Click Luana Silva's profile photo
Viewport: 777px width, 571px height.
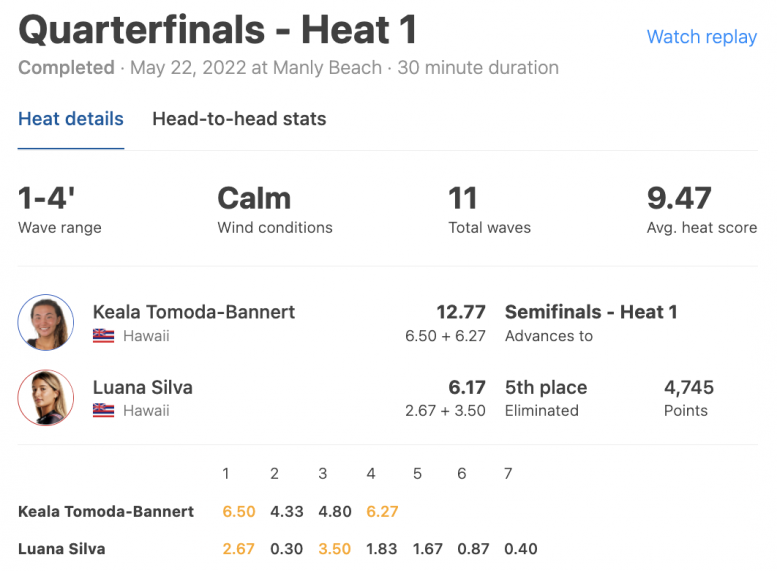coord(46,398)
